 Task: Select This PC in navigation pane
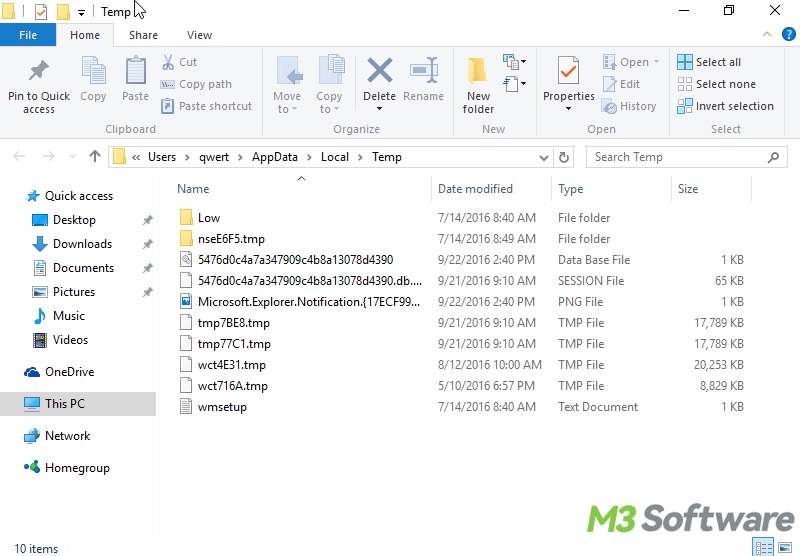(78, 404)
